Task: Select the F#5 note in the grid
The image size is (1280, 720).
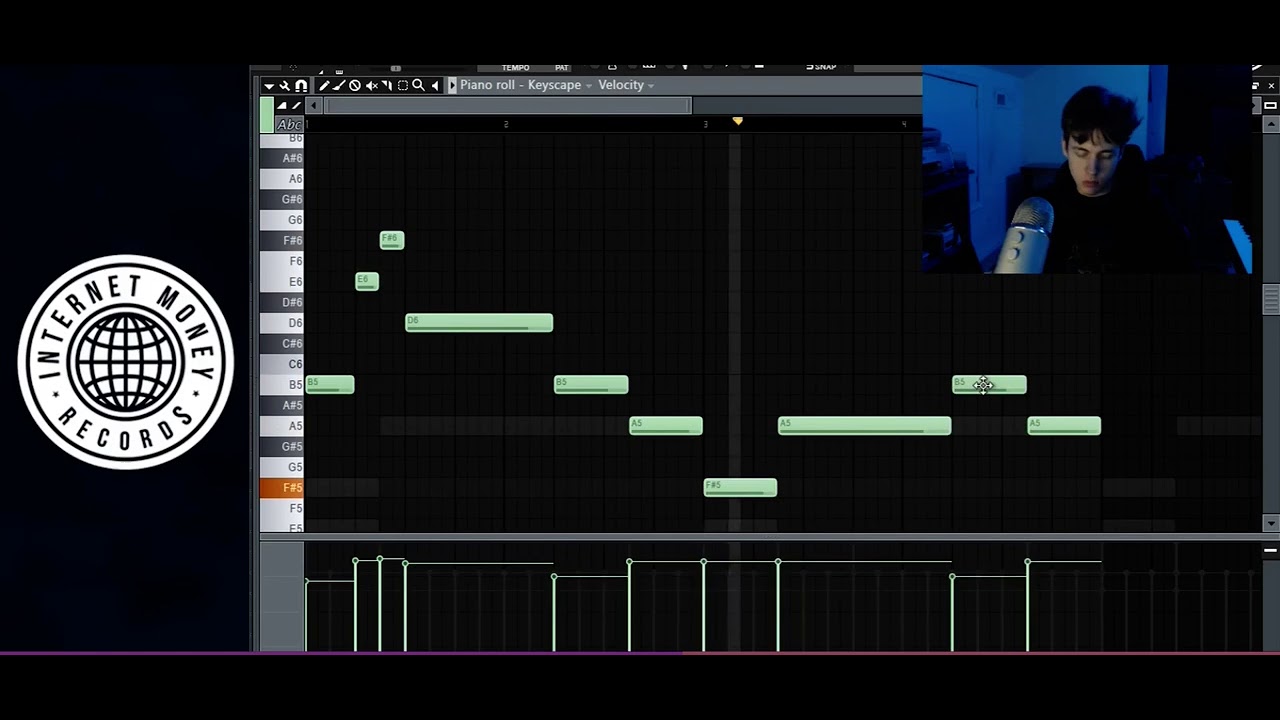Action: (740, 488)
